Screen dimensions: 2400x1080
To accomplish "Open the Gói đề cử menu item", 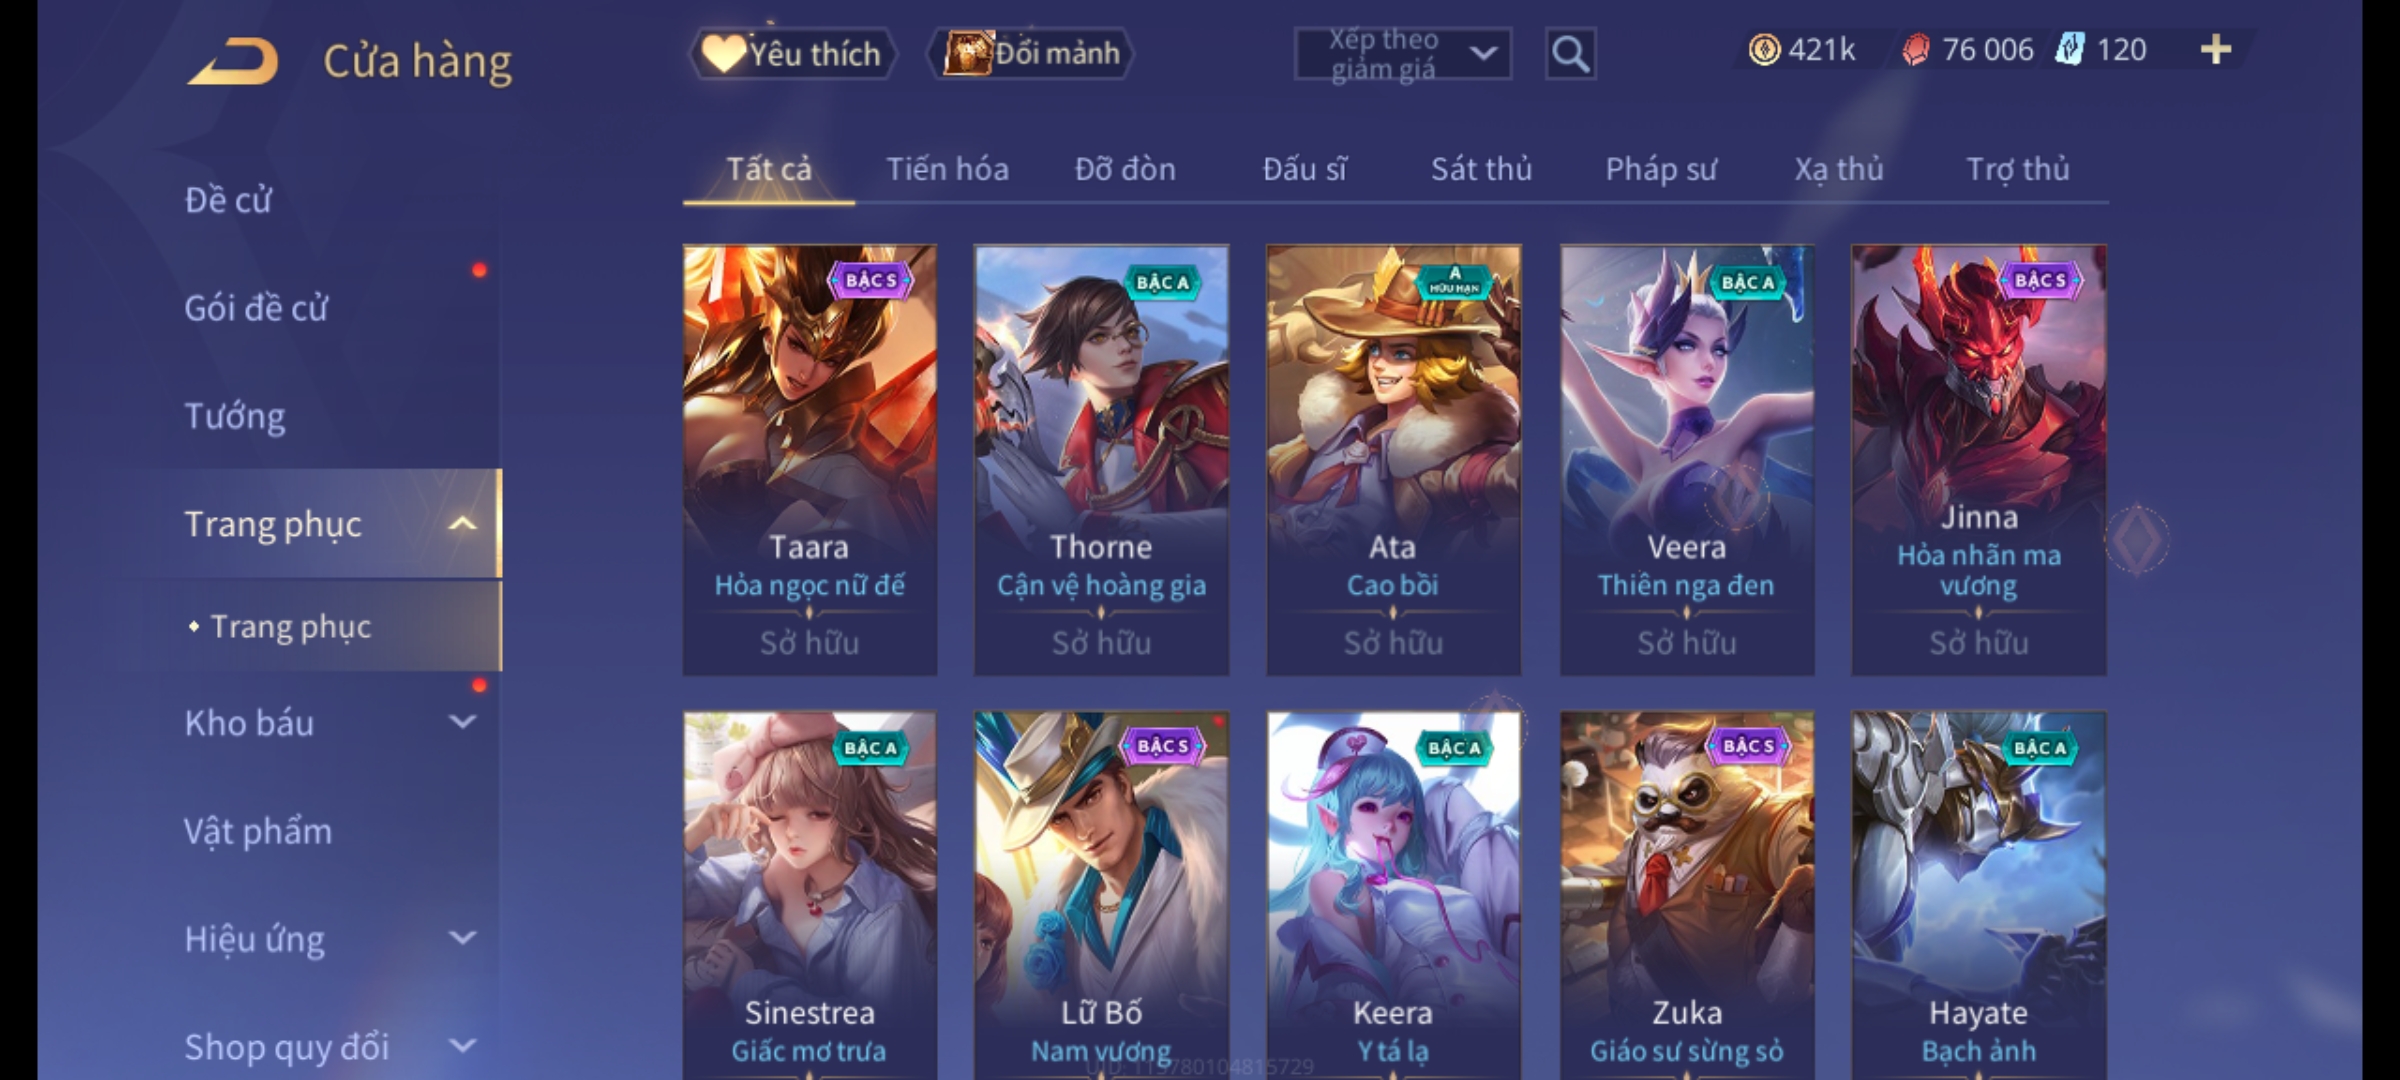I will 256,307.
